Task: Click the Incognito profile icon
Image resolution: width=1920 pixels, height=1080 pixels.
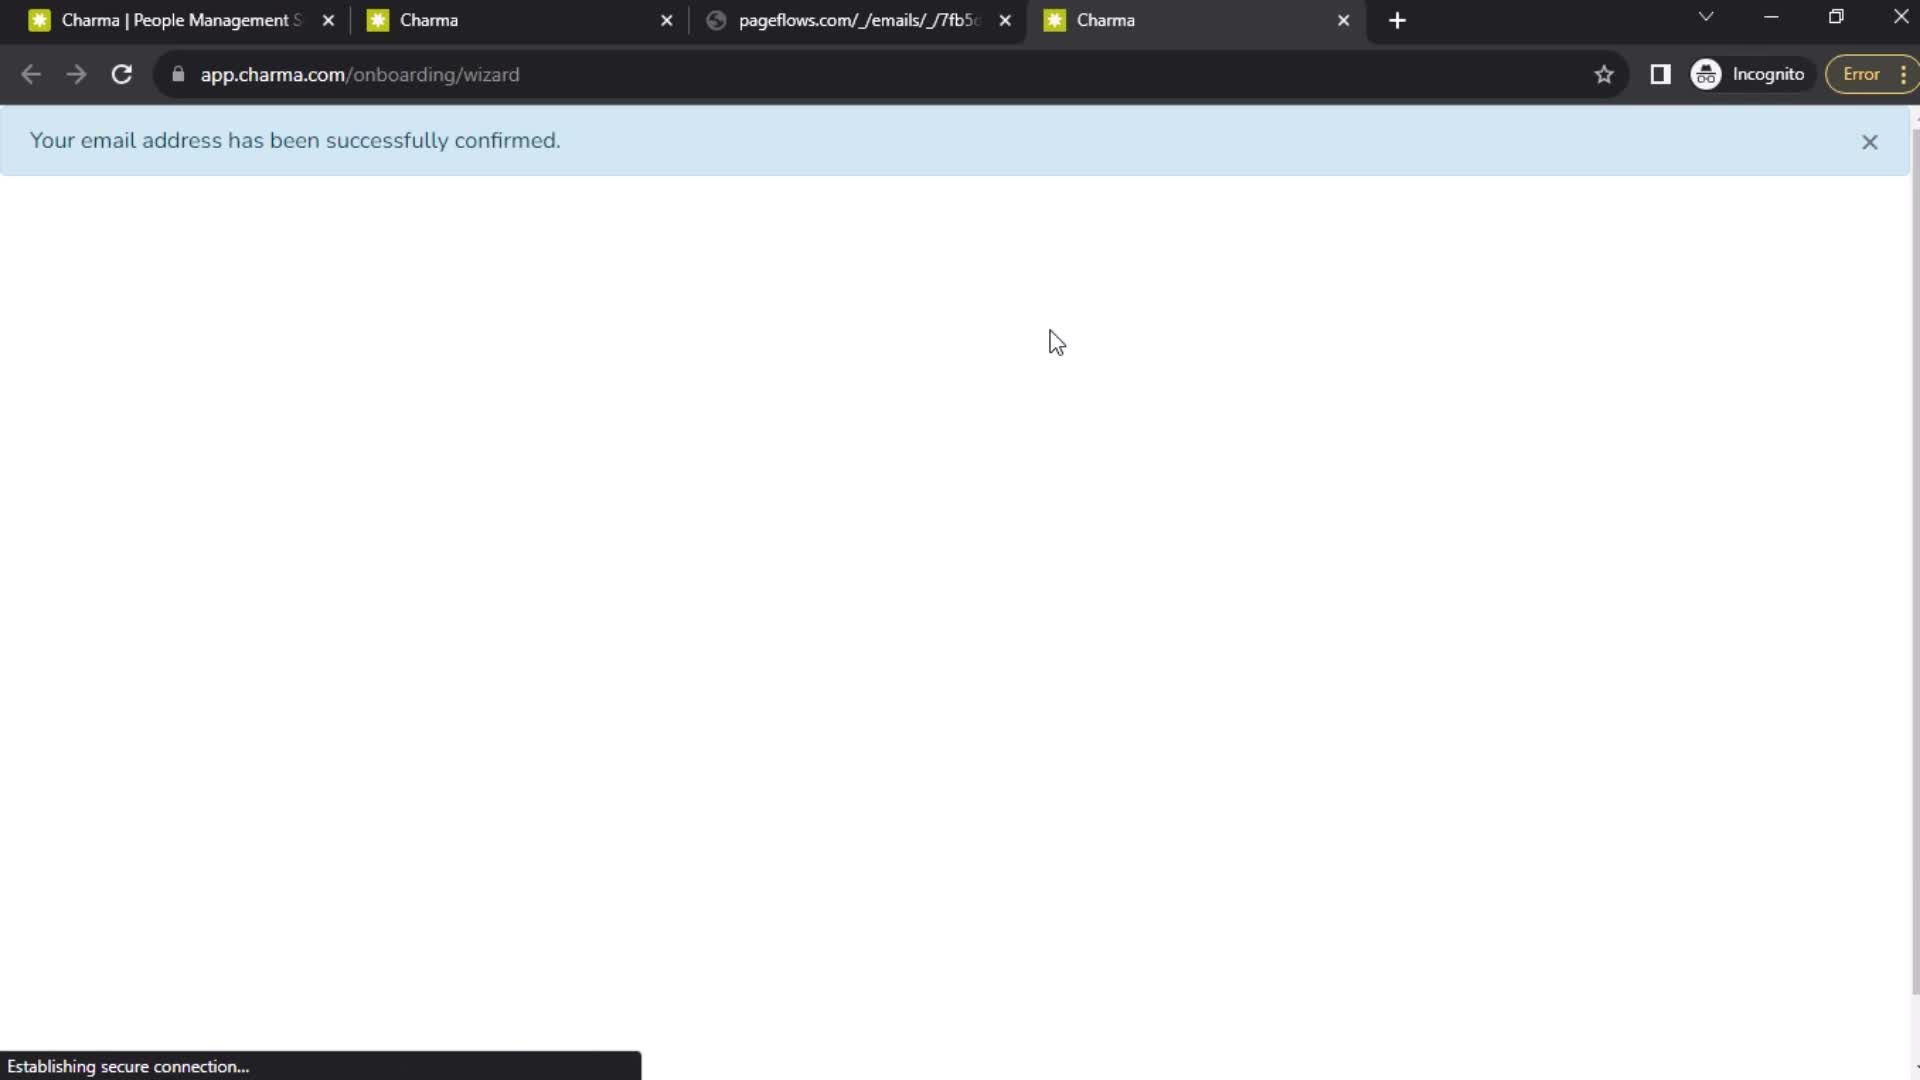Action: [x=1706, y=74]
